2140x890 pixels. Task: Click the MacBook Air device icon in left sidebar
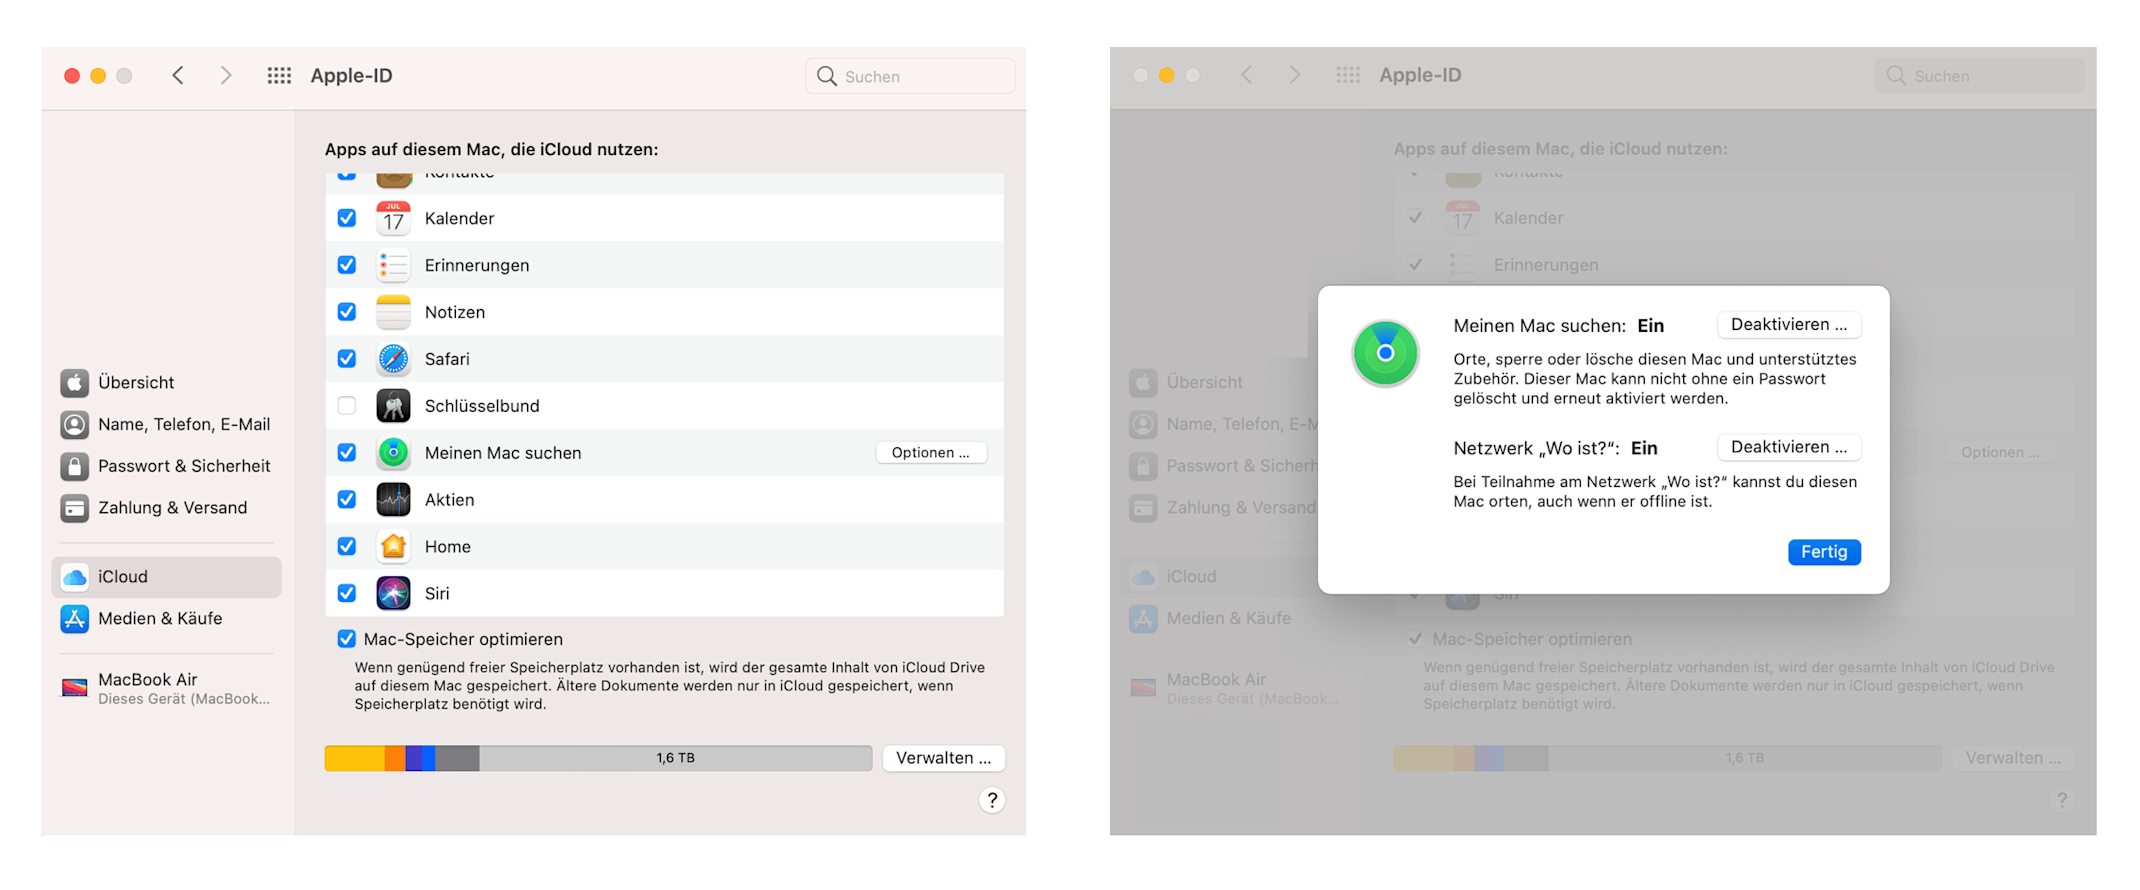(x=75, y=688)
